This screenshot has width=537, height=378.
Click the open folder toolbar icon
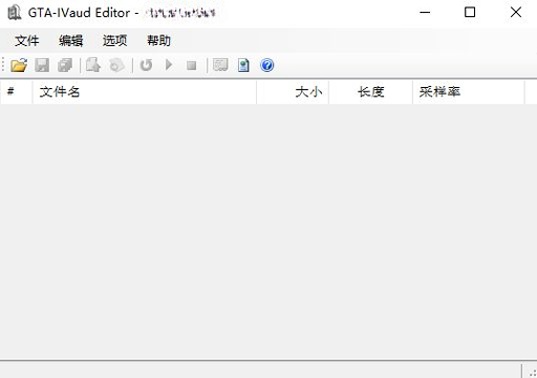(x=19, y=65)
